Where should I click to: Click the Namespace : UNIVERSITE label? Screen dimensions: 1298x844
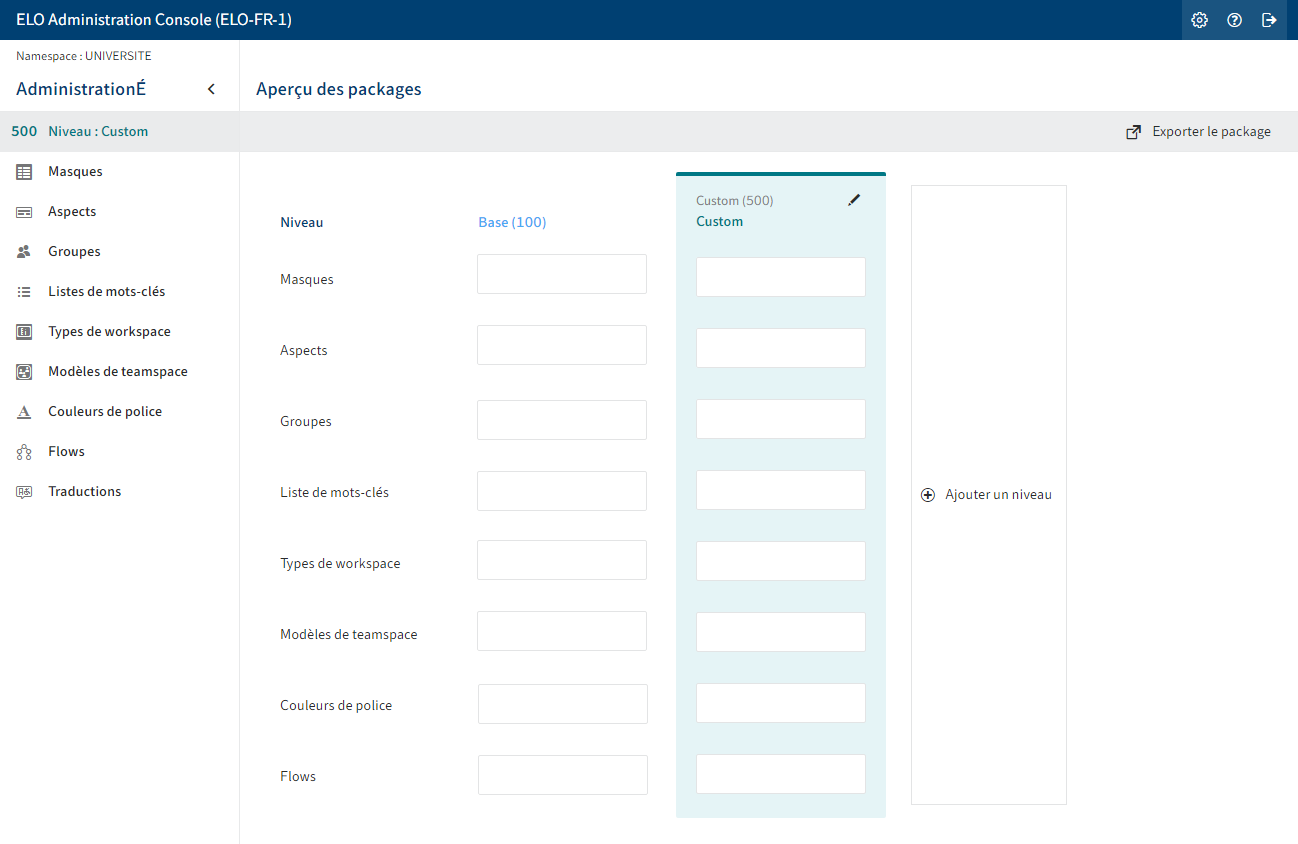[84, 56]
